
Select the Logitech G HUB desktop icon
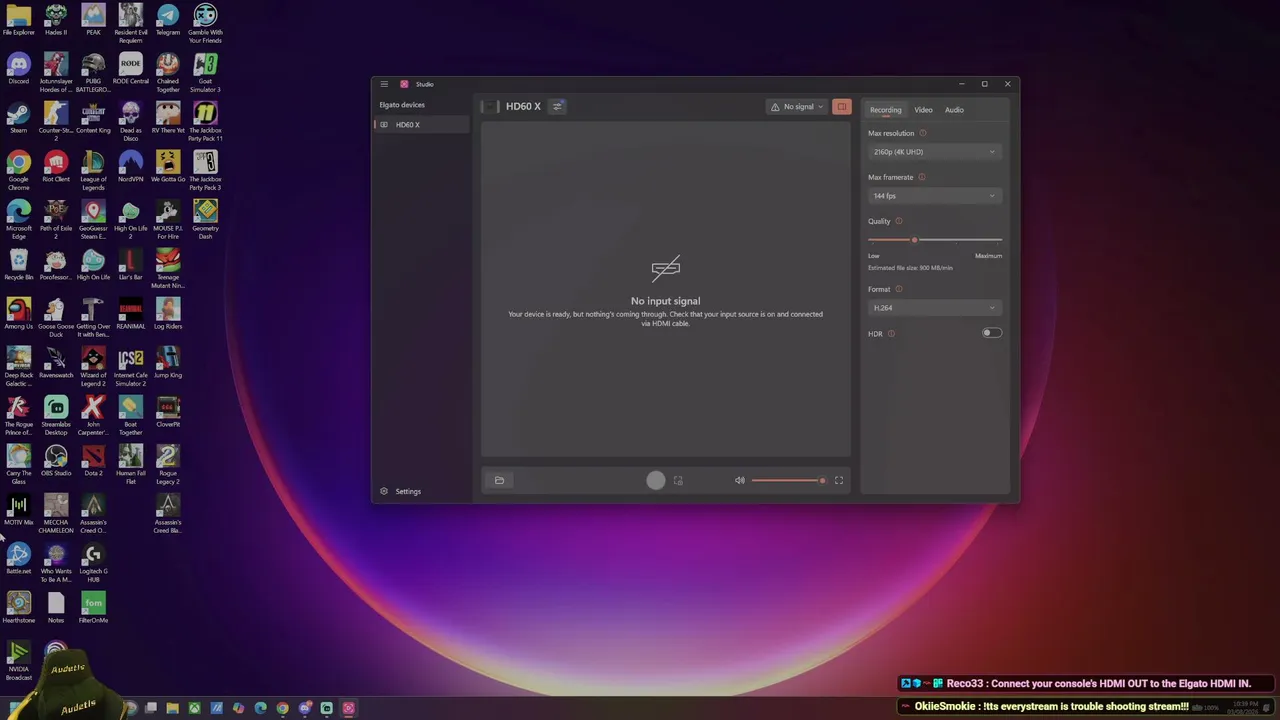(x=93, y=563)
